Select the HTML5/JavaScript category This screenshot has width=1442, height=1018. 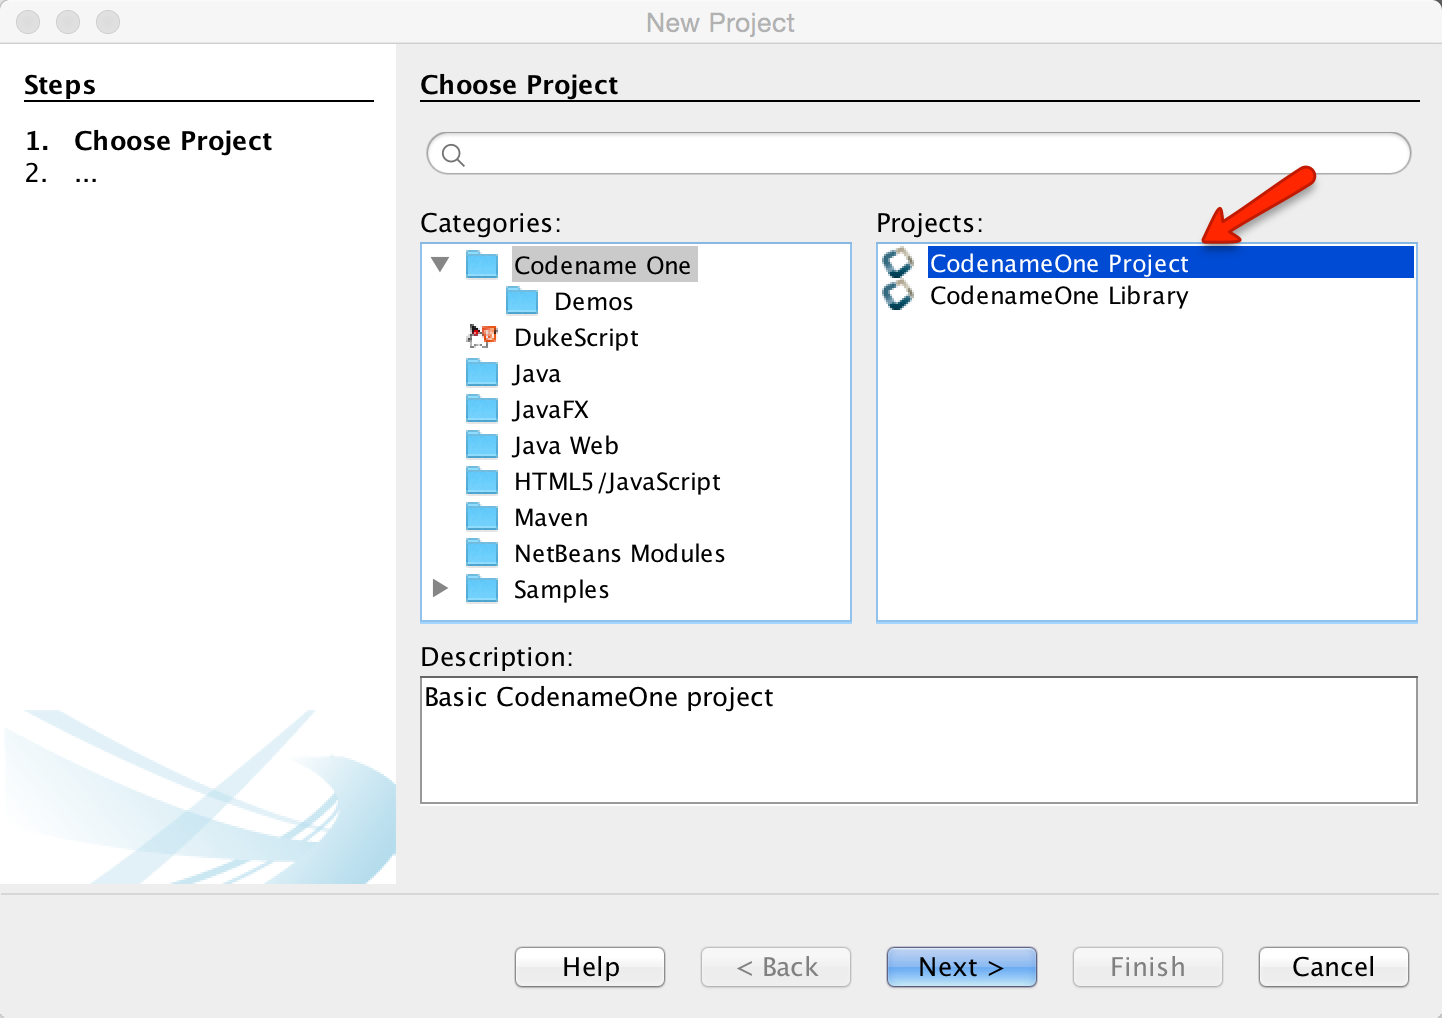tap(617, 481)
